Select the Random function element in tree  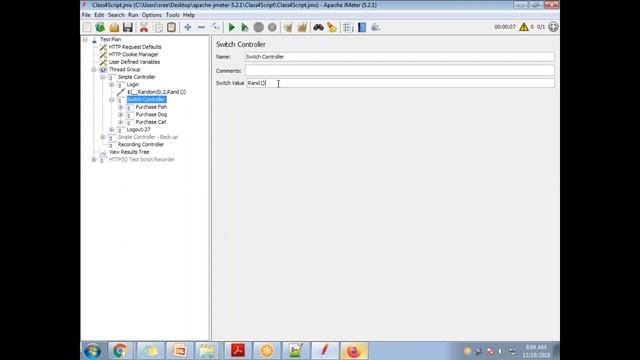pyautogui.click(x=156, y=92)
